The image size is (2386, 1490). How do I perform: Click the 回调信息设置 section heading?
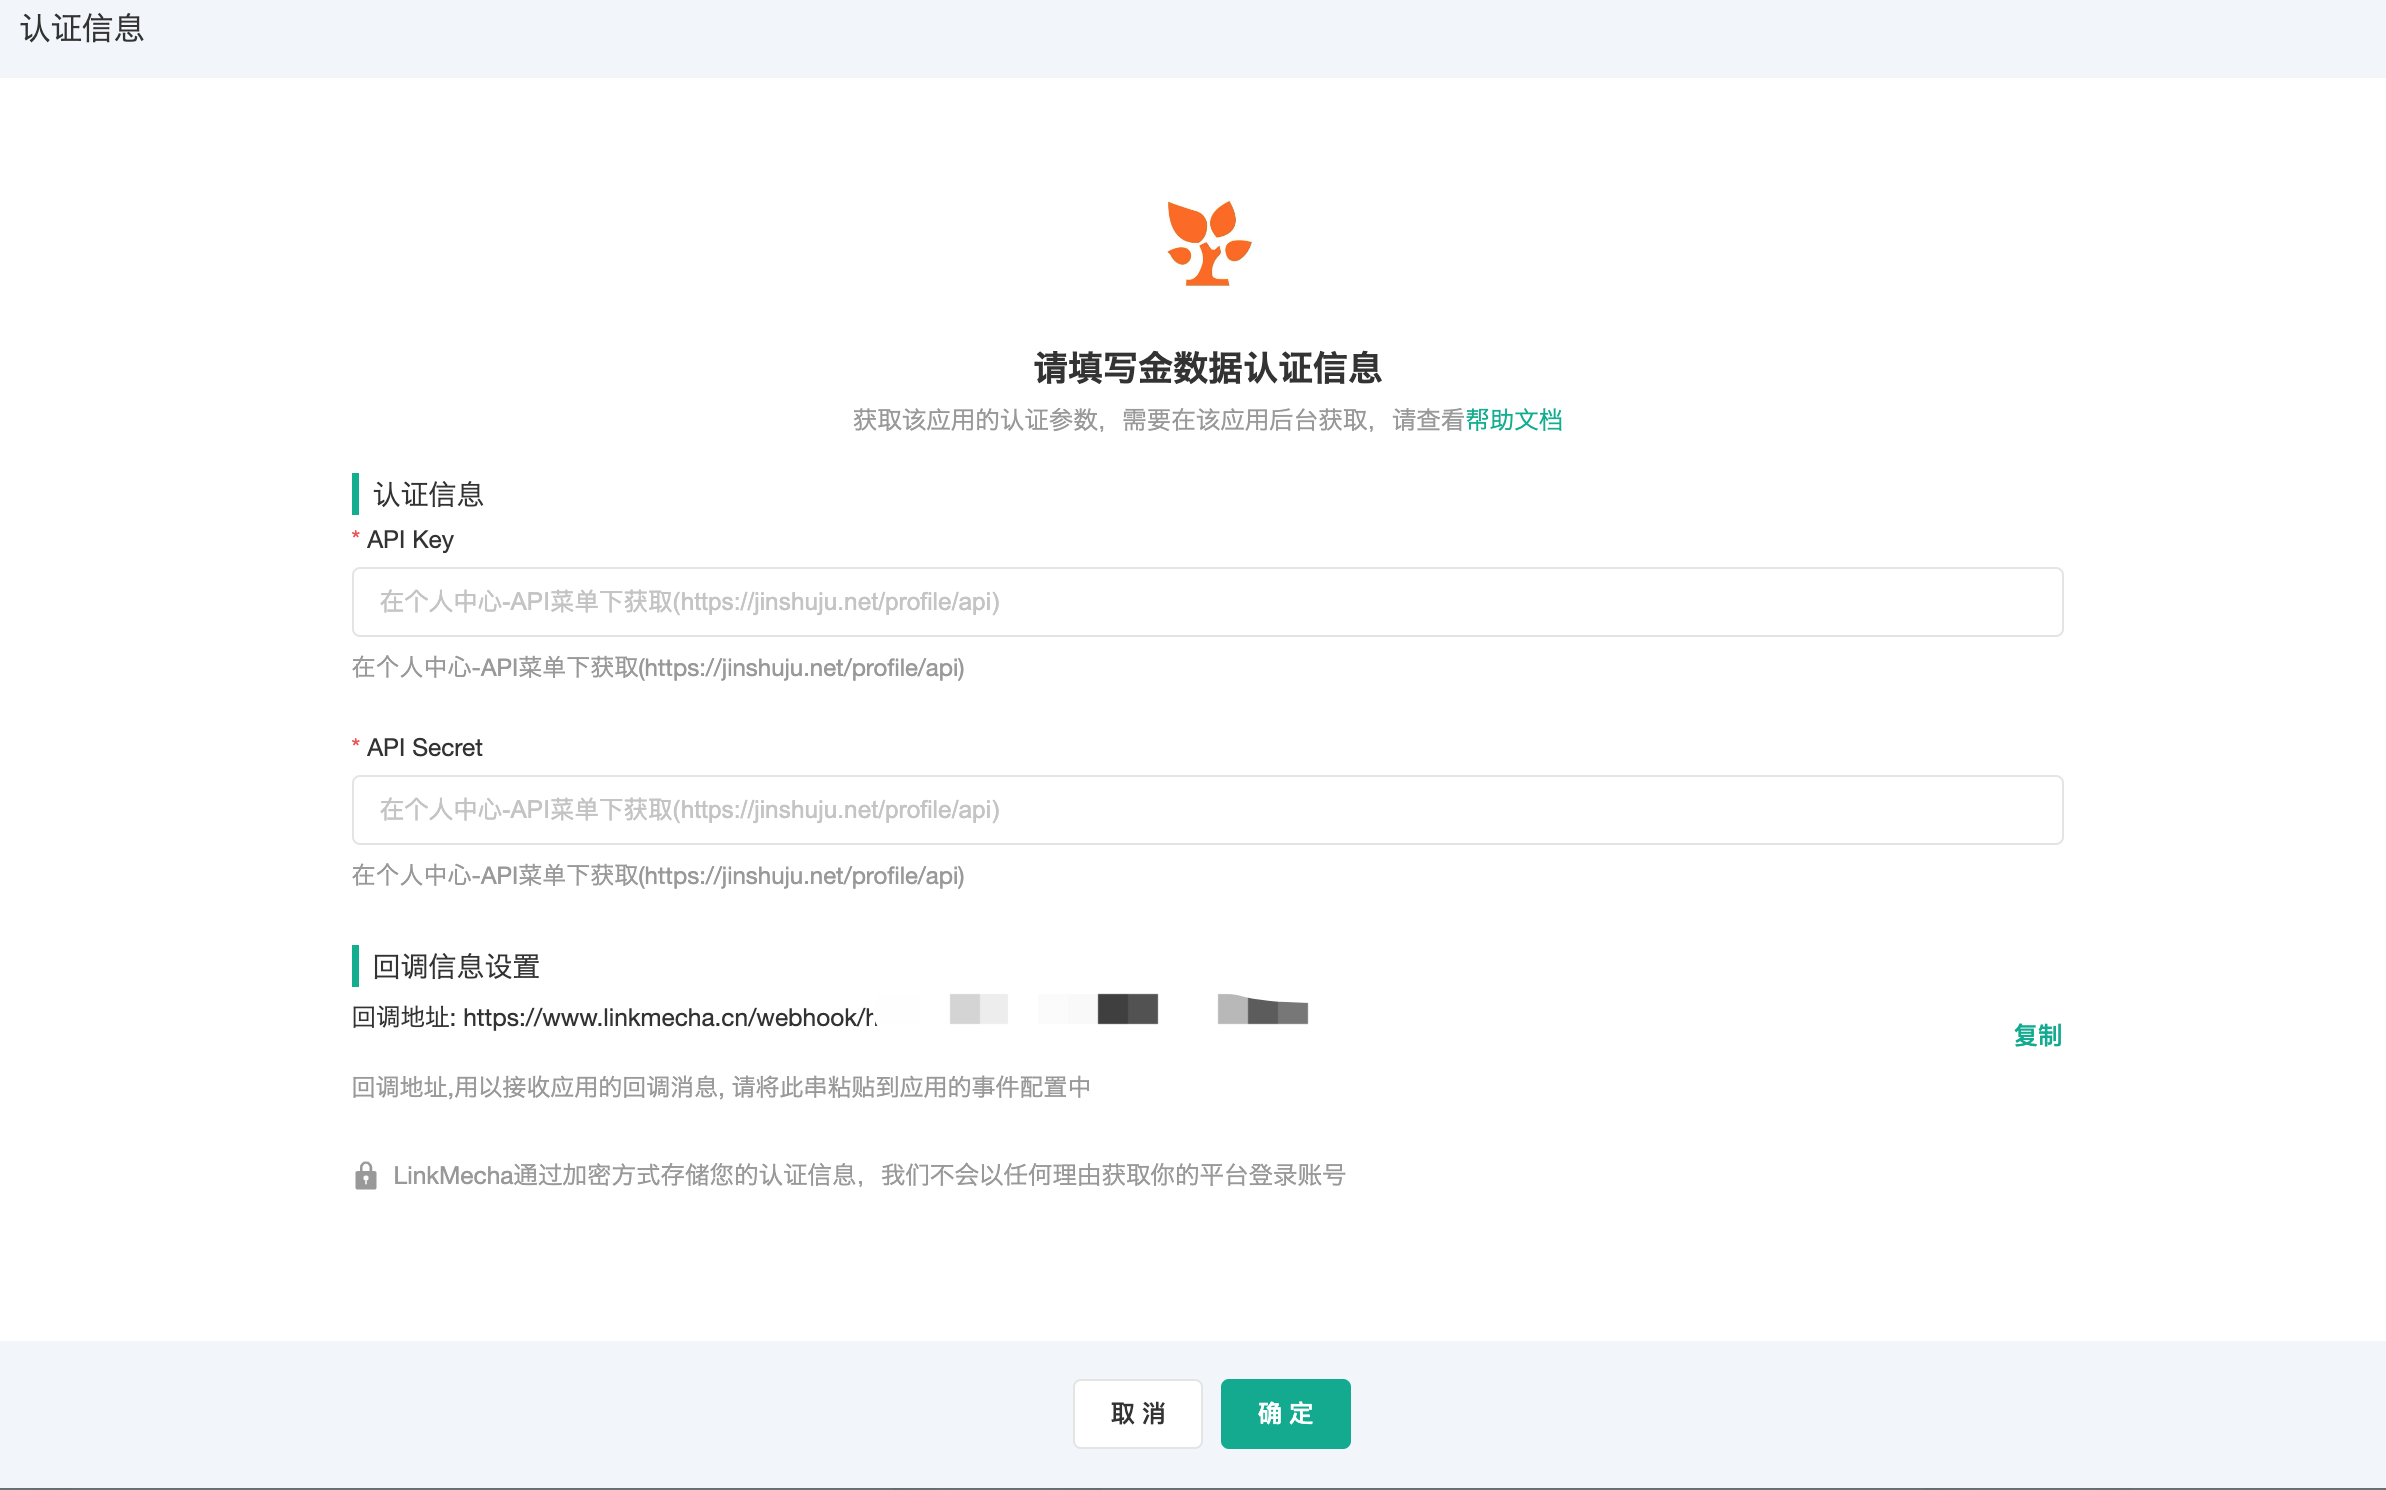coord(456,966)
